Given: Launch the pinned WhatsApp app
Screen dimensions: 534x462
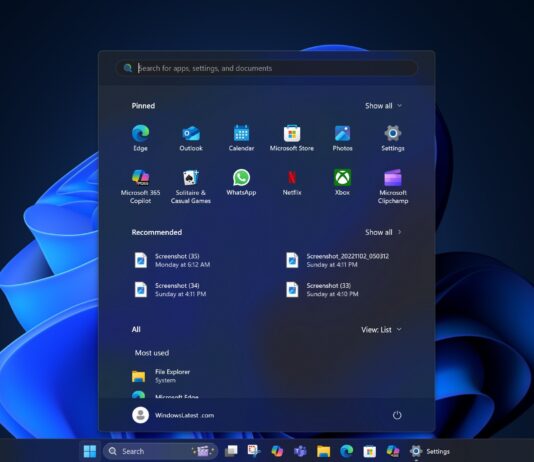Looking at the screenshot, I should 241,182.
